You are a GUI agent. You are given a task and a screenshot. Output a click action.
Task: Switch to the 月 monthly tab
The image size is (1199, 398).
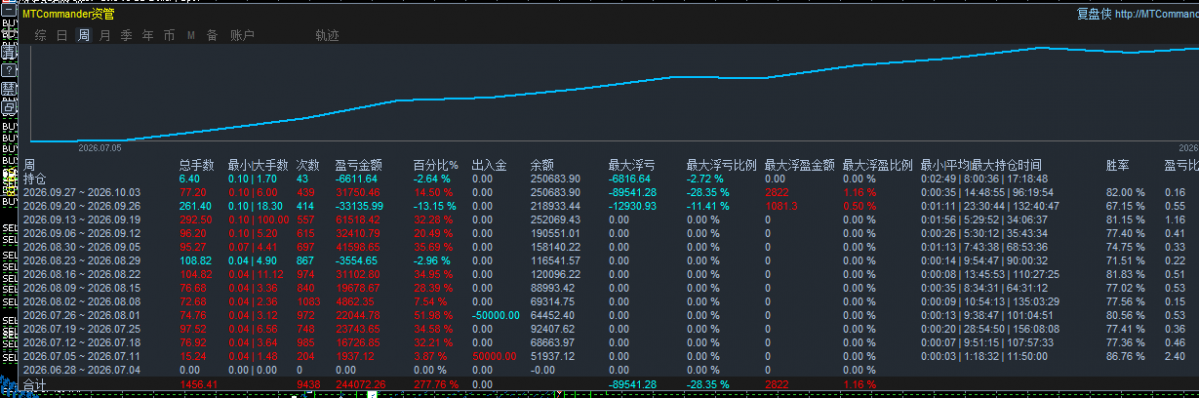tap(105, 35)
